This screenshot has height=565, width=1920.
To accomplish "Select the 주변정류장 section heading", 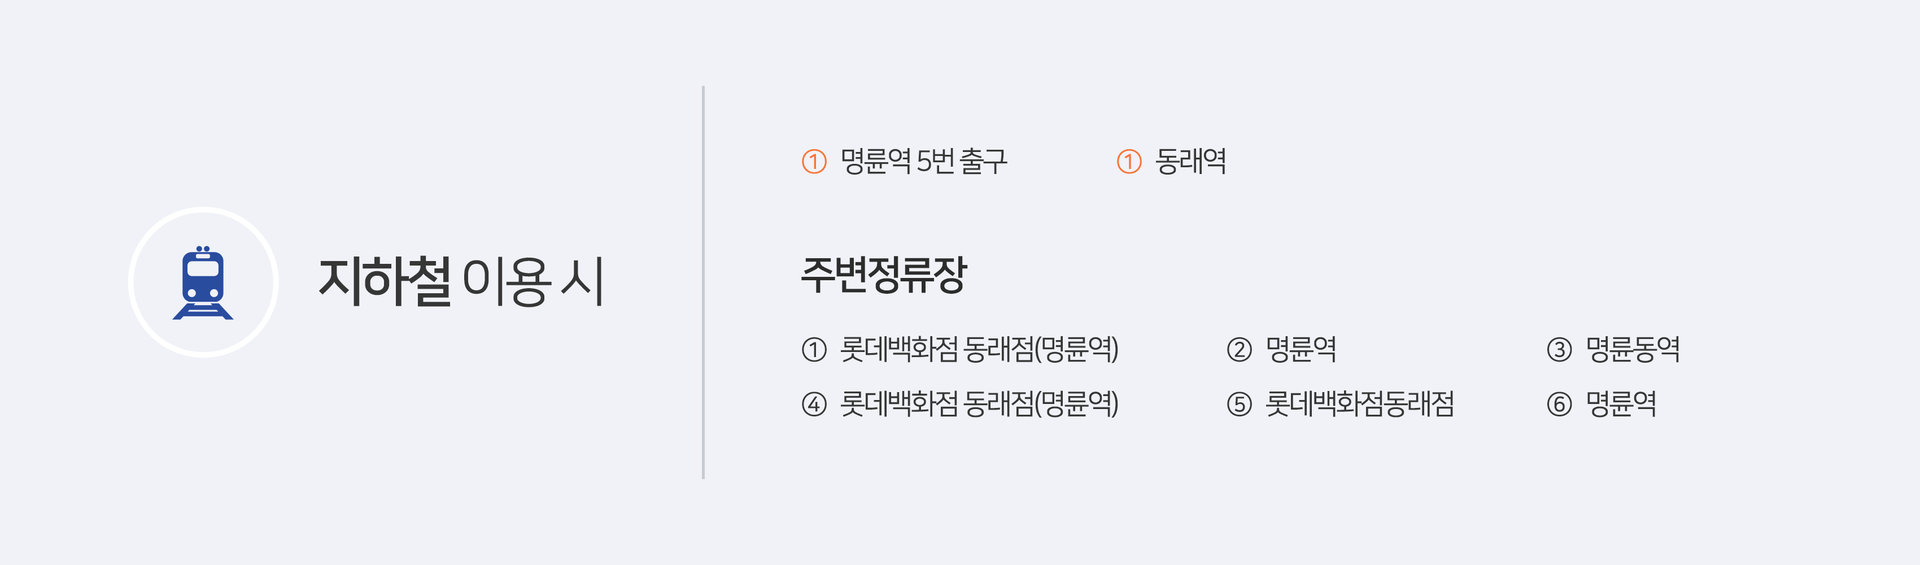I will 884,275.
